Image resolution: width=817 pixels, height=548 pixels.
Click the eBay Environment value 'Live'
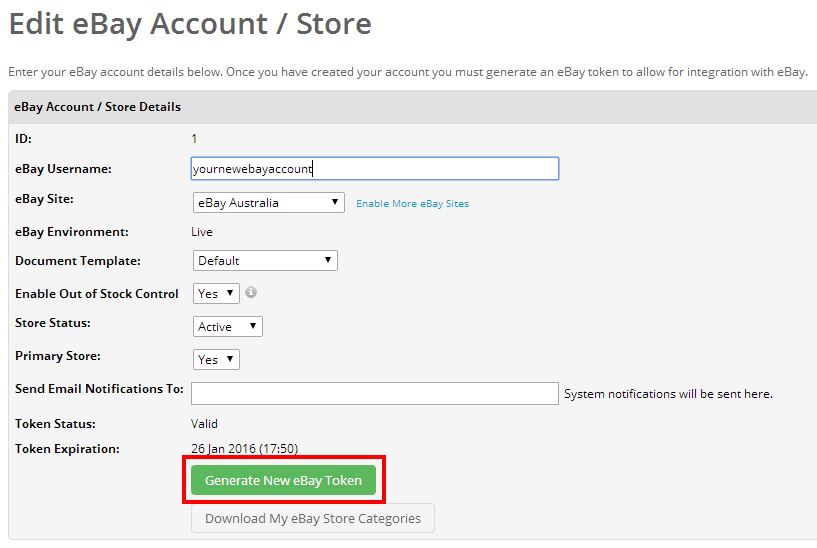coord(202,232)
